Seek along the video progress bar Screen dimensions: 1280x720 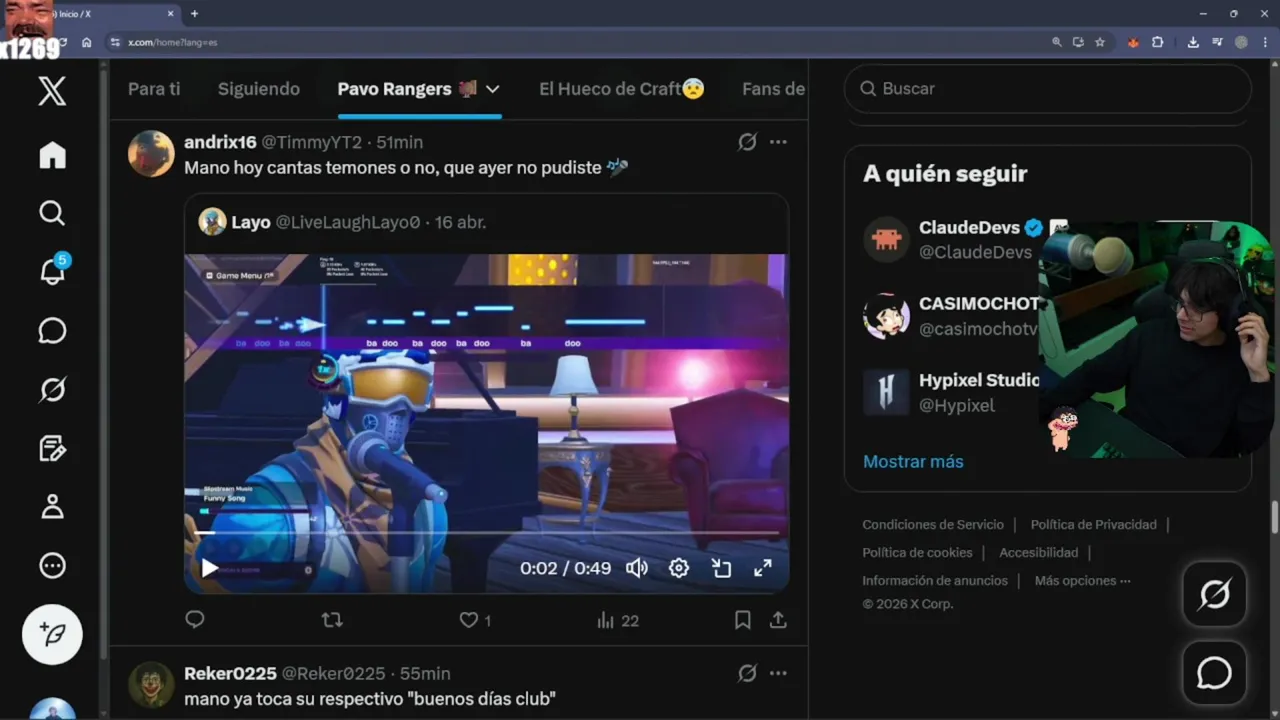(x=486, y=533)
